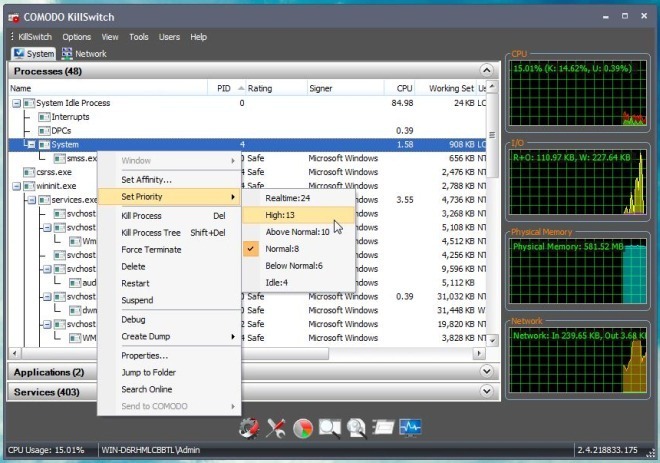The image size is (660, 463).
Task: Click the gear with red arrow toolbar icon
Action: pyautogui.click(x=249, y=428)
